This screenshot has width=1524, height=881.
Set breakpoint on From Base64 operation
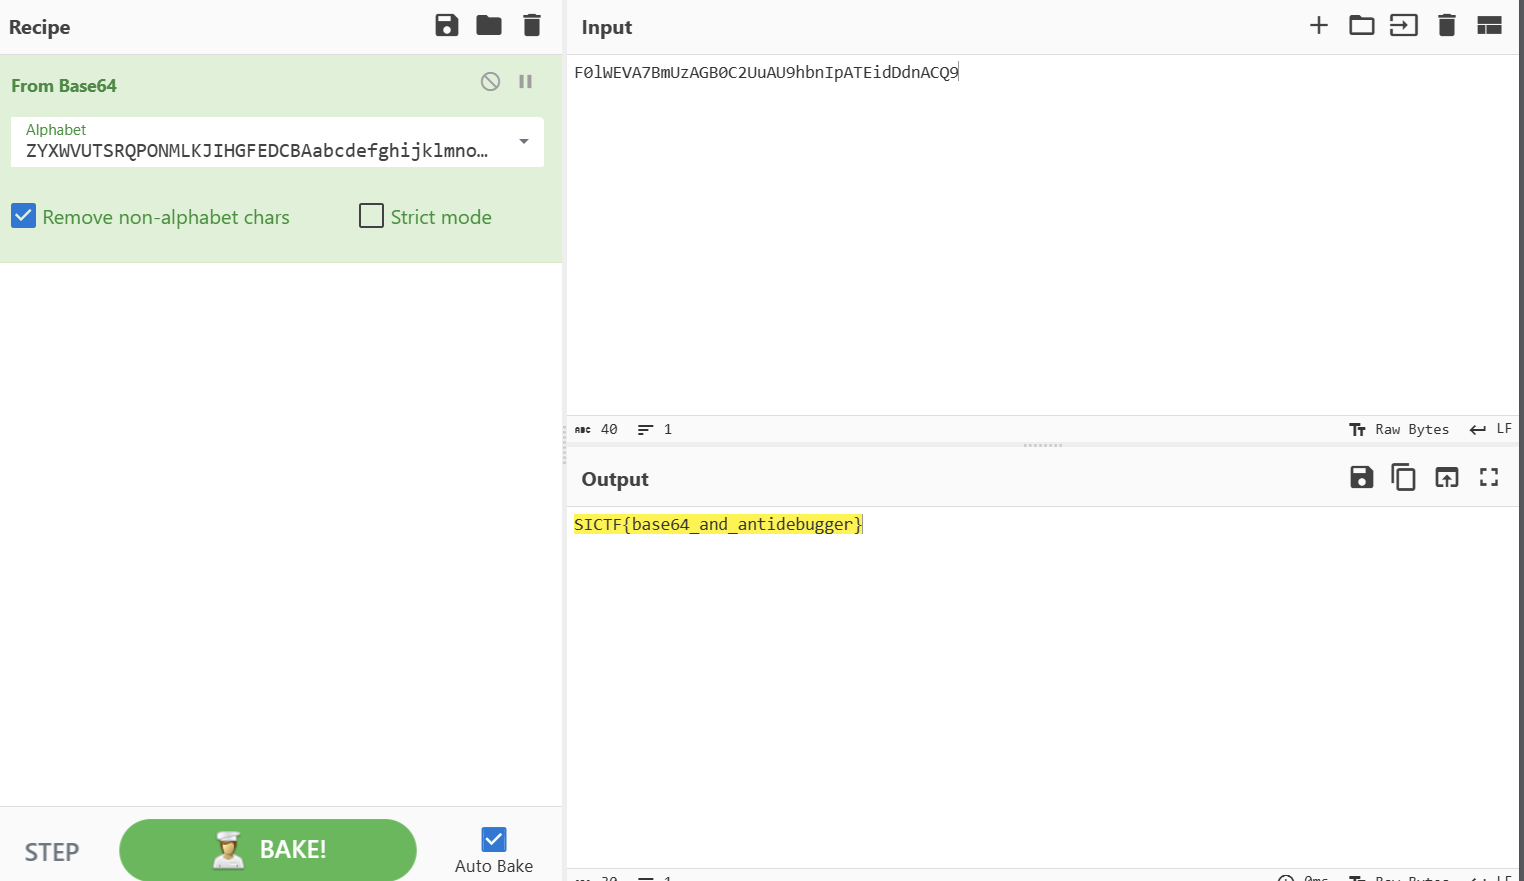coord(525,82)
